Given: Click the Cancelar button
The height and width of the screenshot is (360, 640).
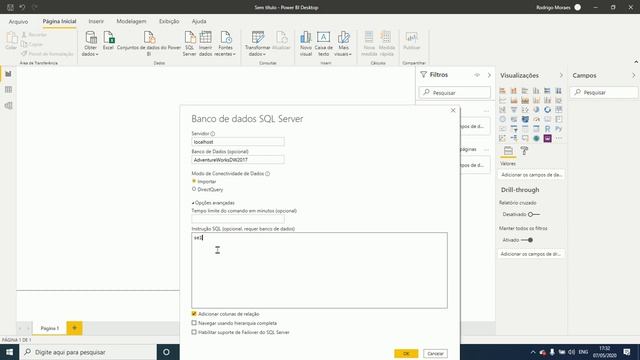Looking at the screenshot, I should click(436, 353).
